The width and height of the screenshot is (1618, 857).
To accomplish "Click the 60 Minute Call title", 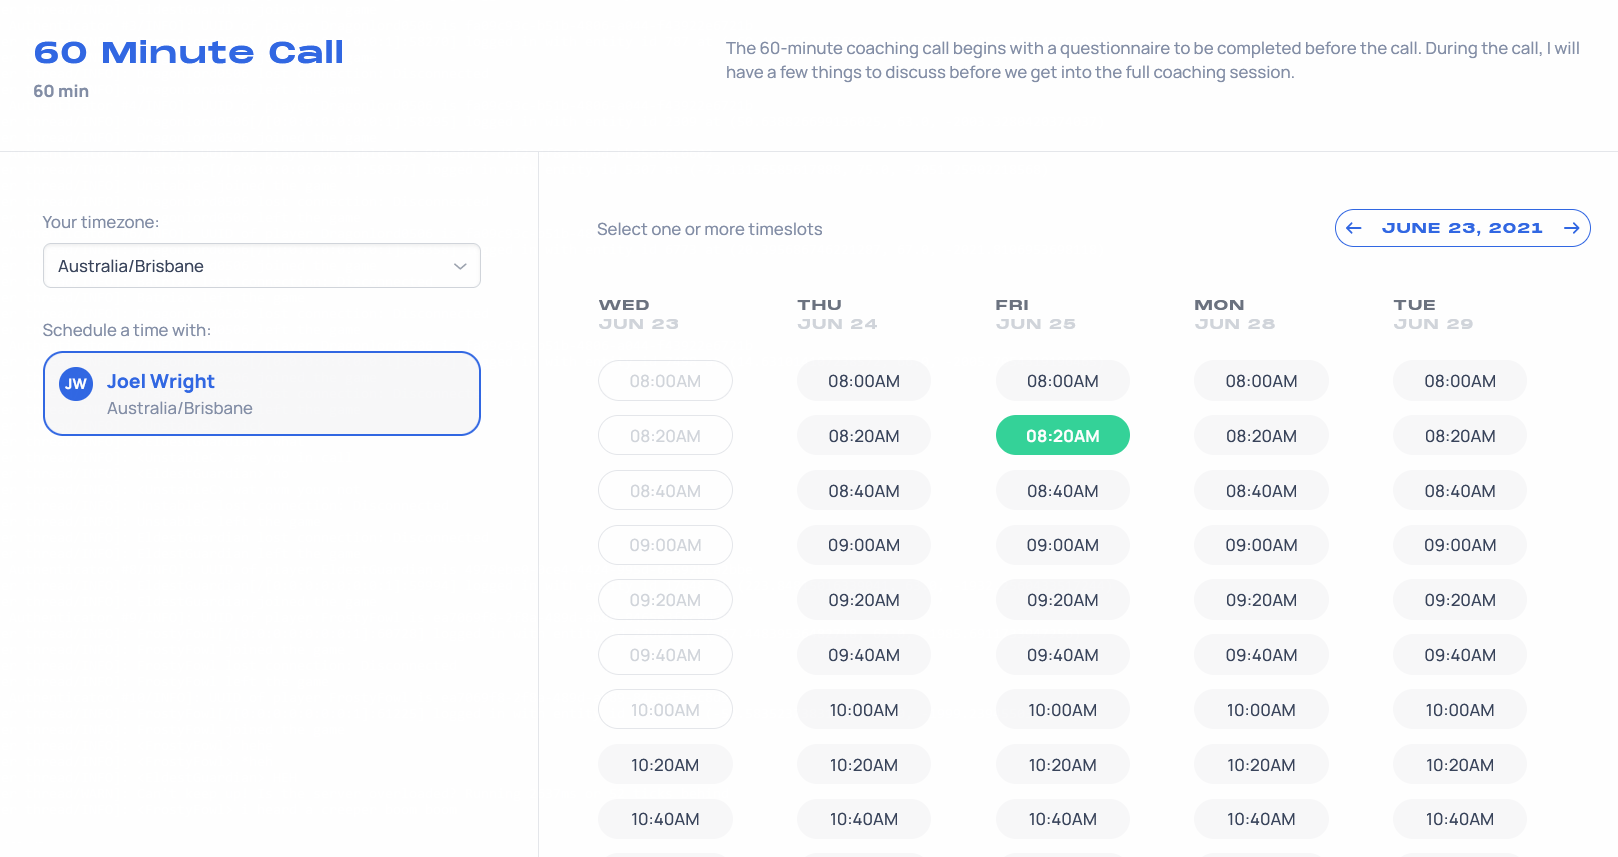I will (x=189, y=52).
